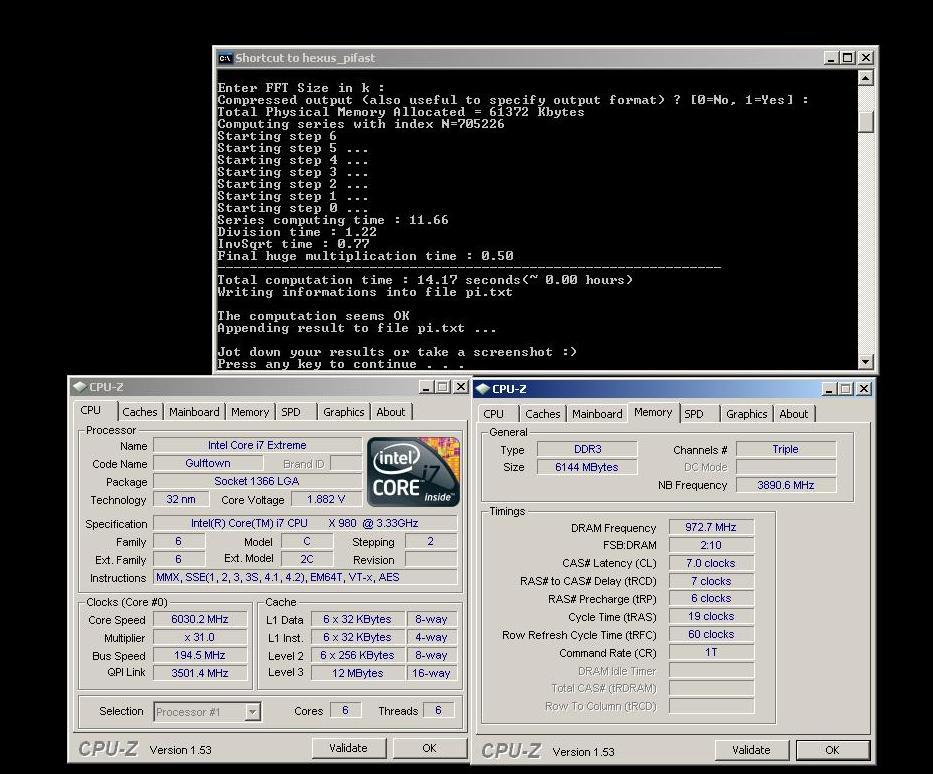
Task: Click the FSB:DRAM value '2:10'
Action: (711, 545)
